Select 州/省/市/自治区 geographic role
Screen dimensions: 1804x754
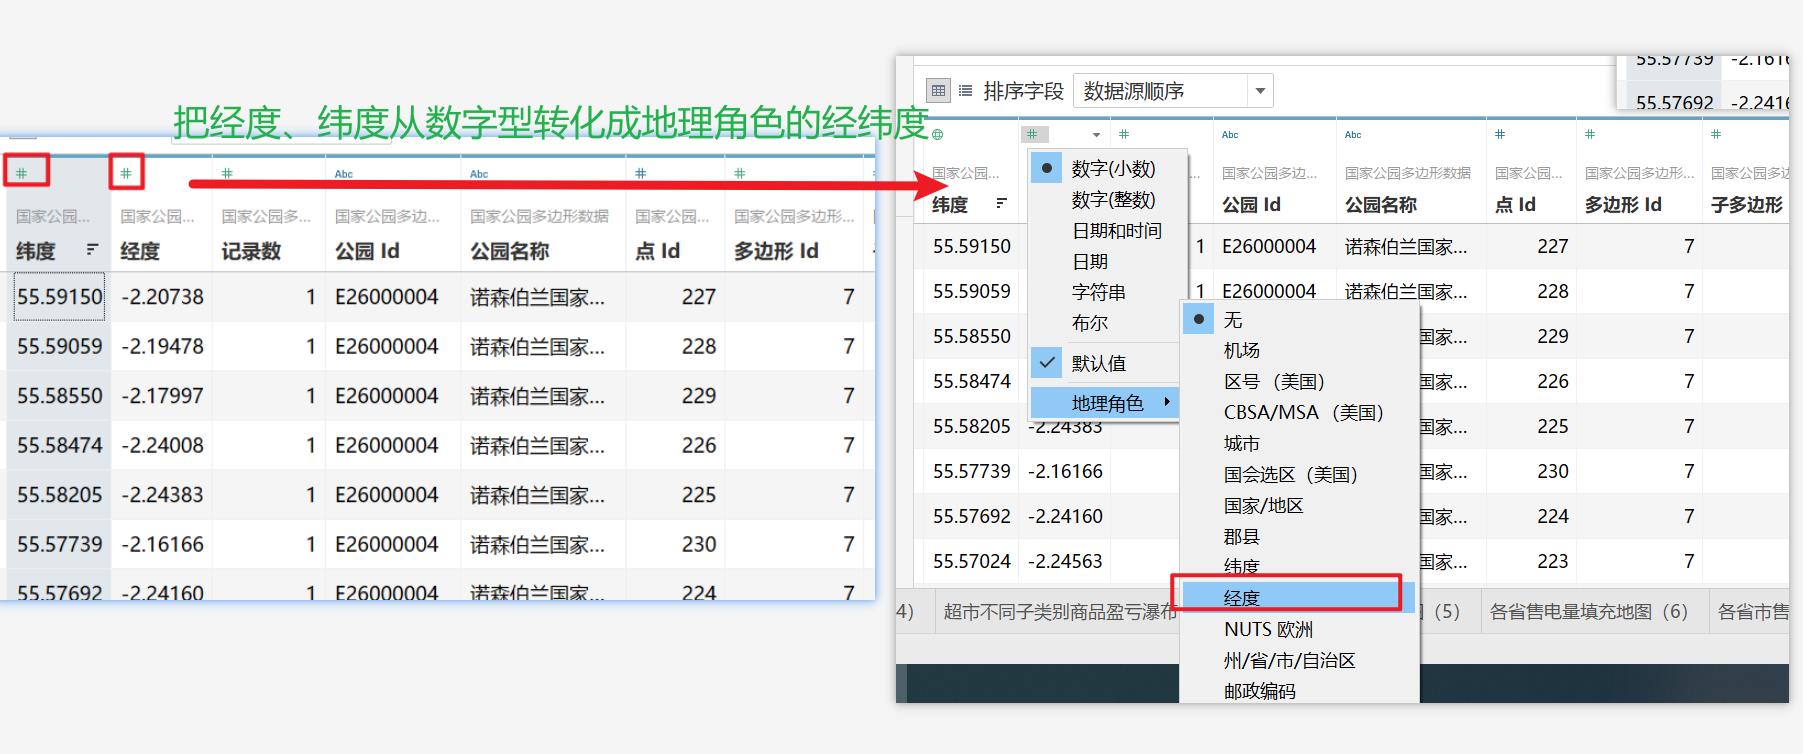tap(1300, 660)
